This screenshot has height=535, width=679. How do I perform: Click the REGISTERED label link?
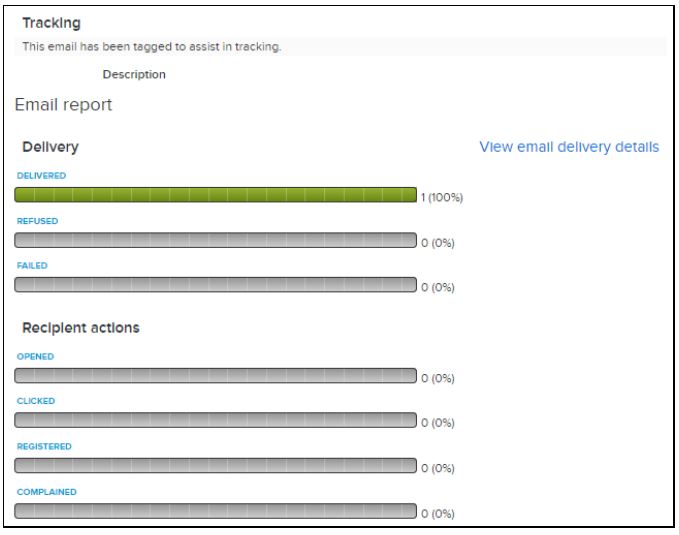(44, 447)
